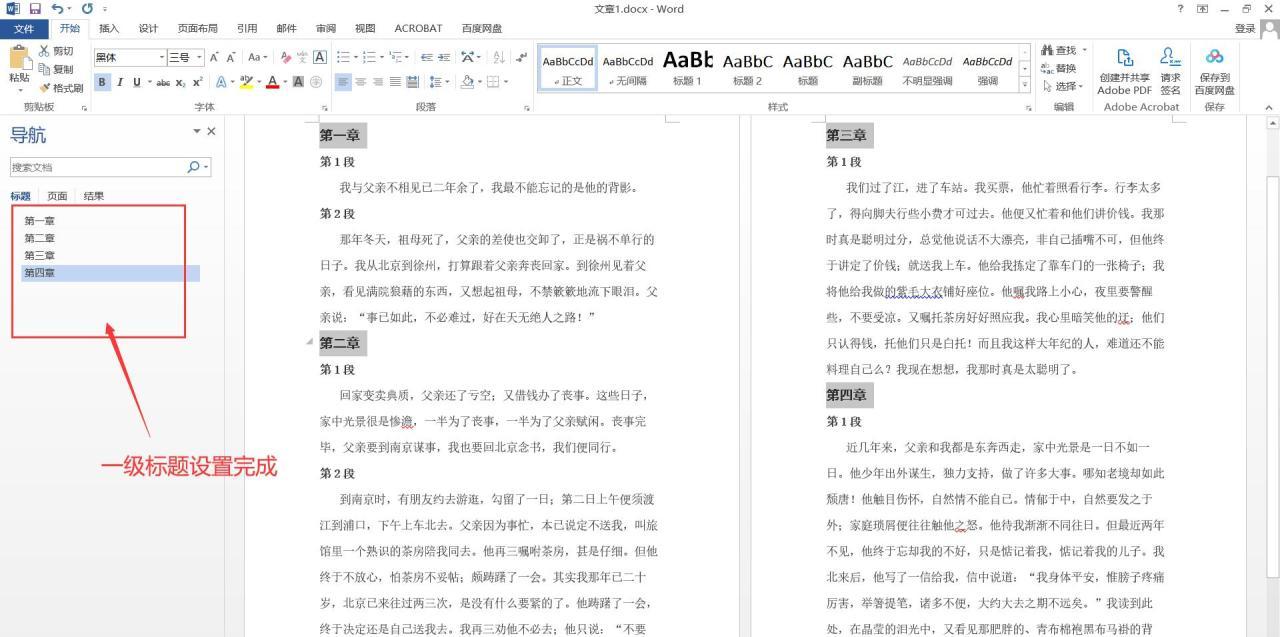Decrease the paragraph indent
The height and width of the screenshot is (637, 1280).
(427, 58)
